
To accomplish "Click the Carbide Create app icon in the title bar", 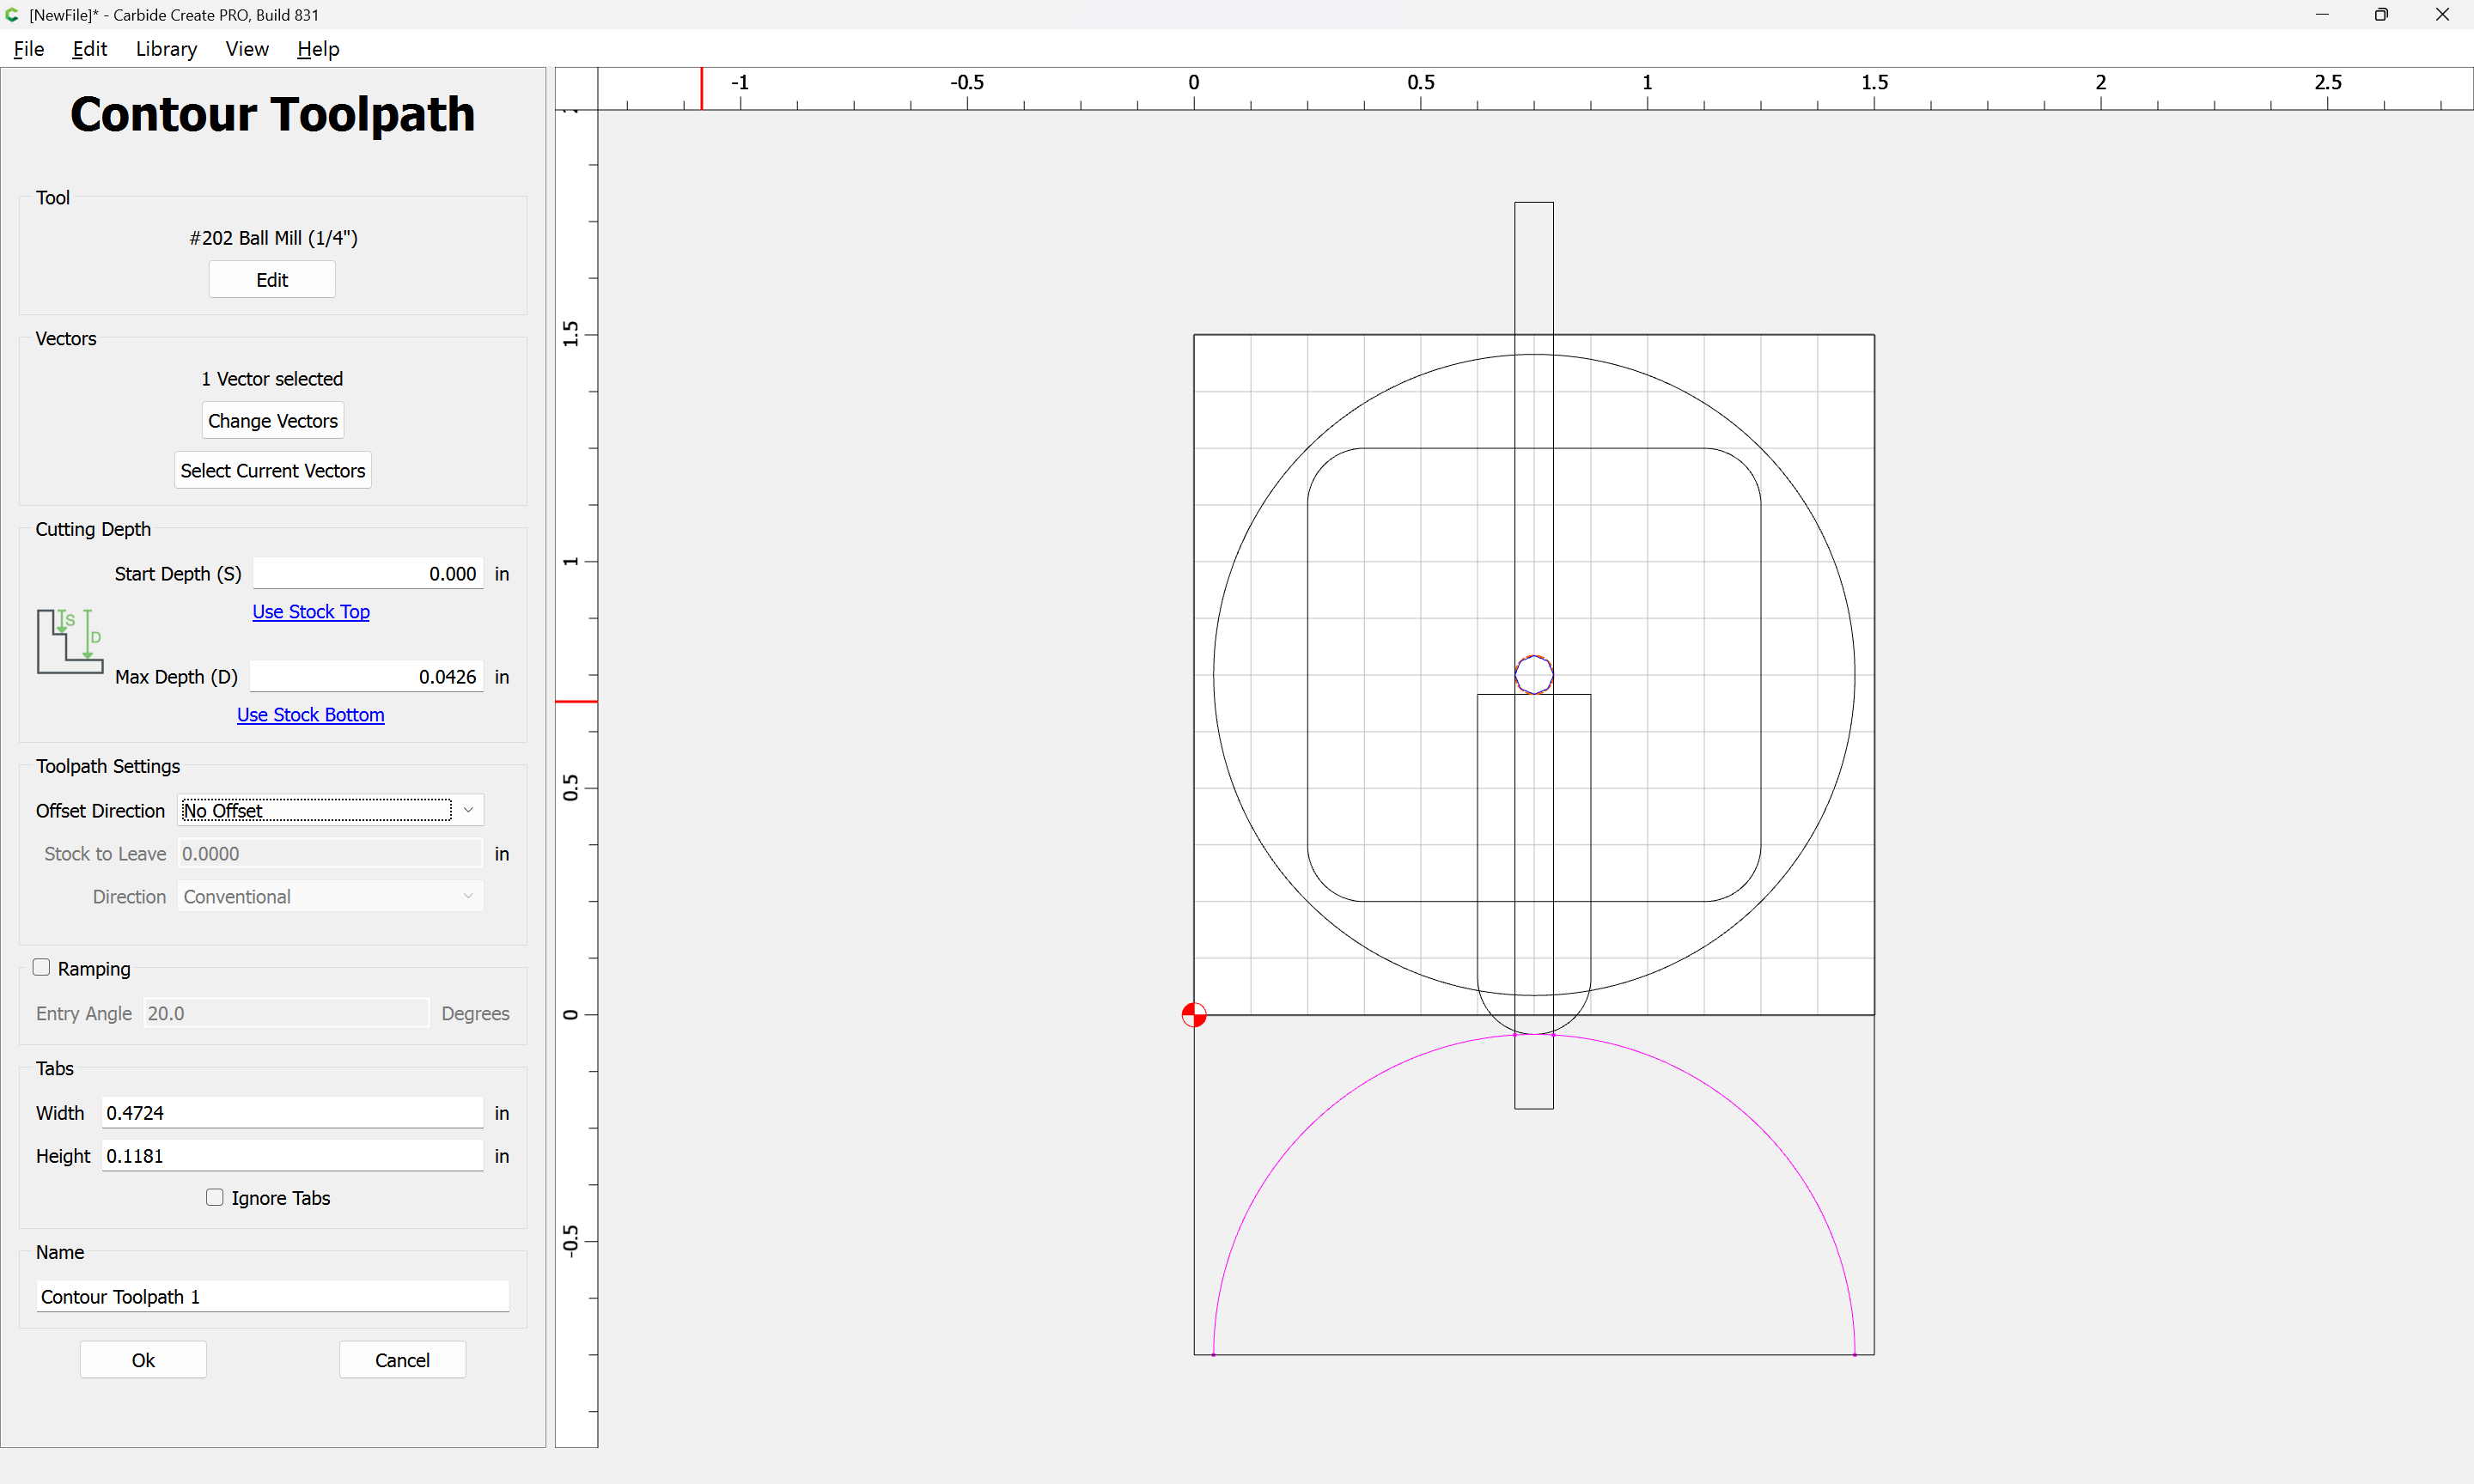I will click(12, 14).
